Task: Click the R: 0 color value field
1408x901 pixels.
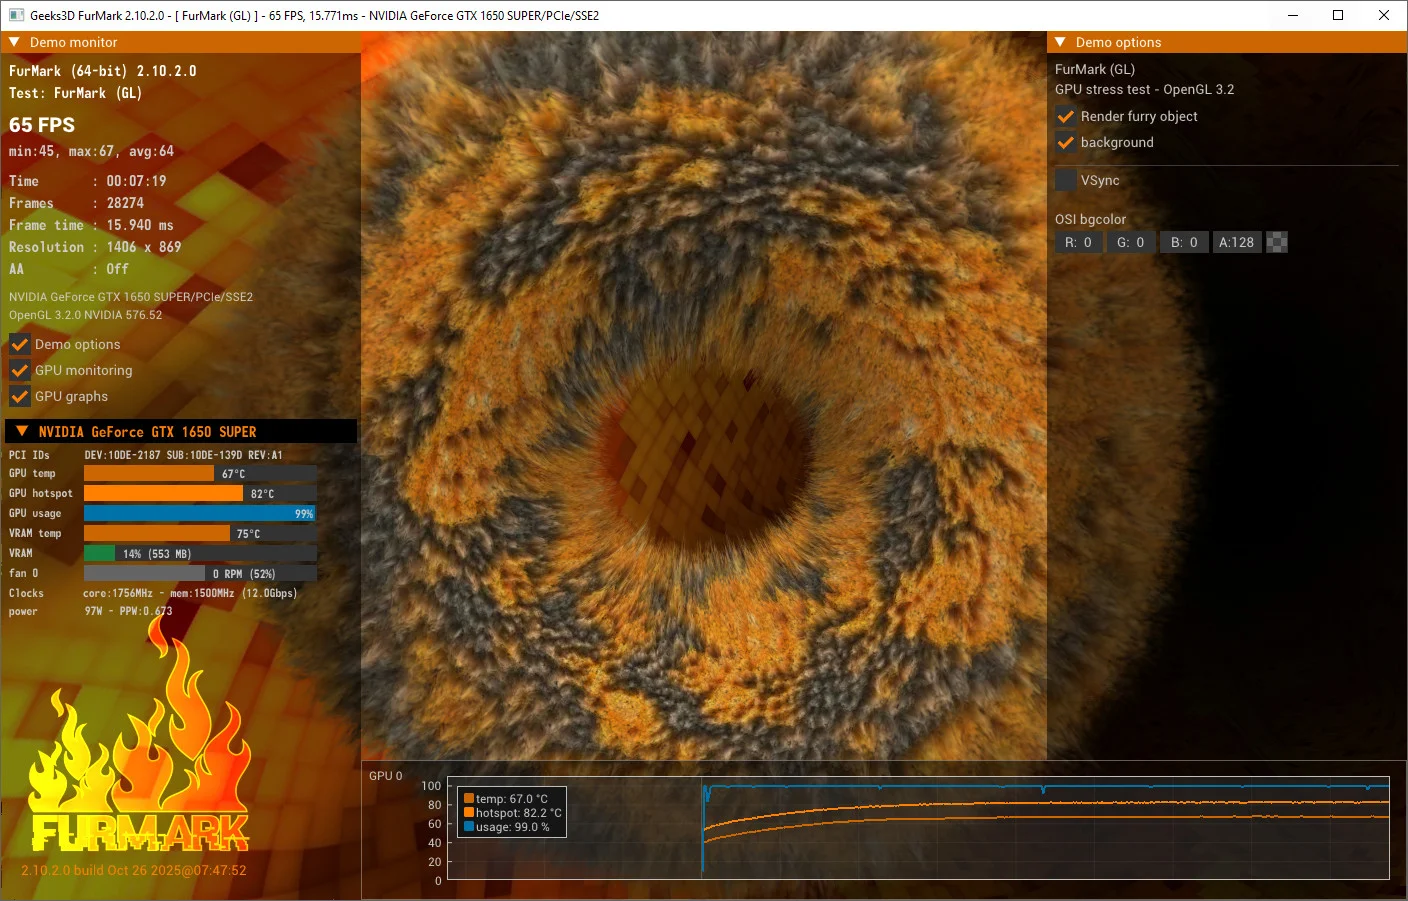Action: 1078,242
